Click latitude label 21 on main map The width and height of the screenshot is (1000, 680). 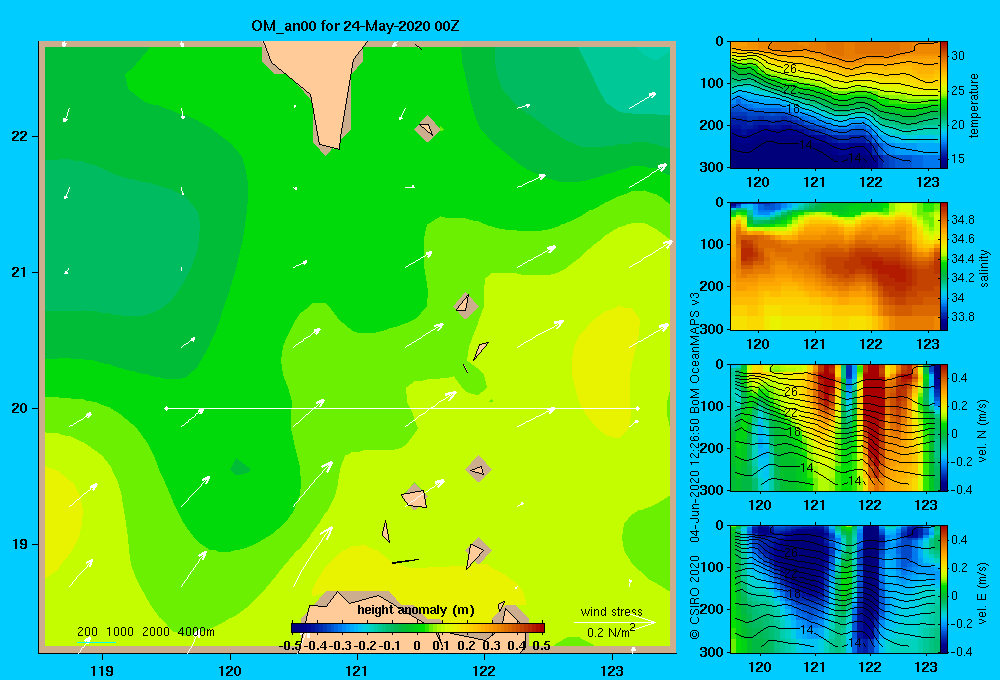point(19,272)
